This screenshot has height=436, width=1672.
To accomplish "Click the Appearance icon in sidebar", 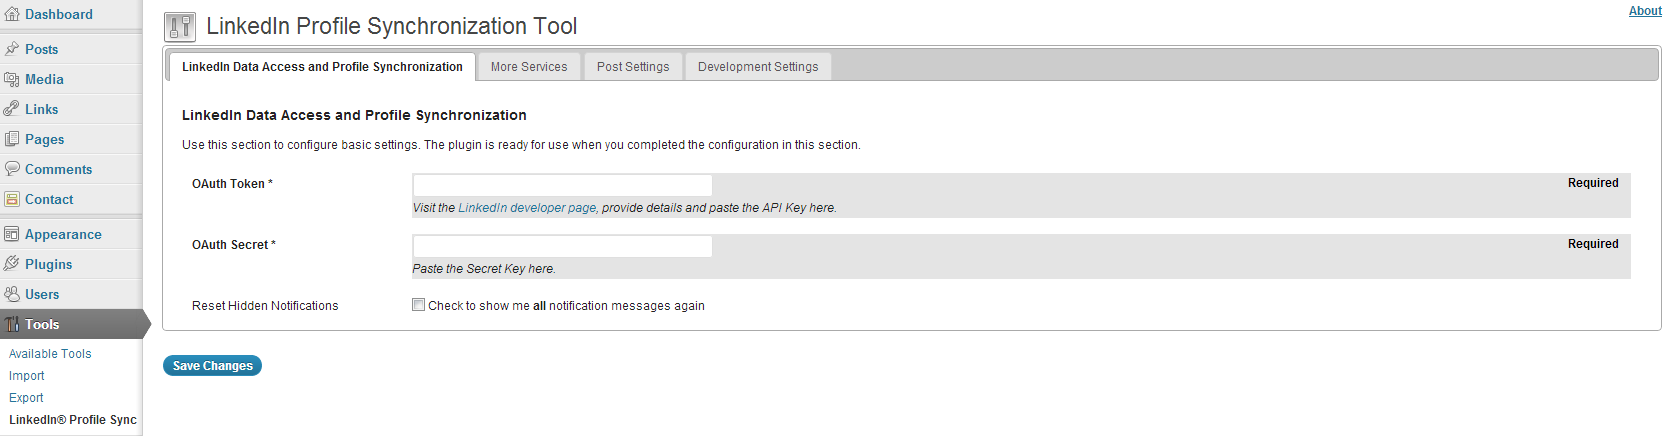I will [x=12, y=234].
